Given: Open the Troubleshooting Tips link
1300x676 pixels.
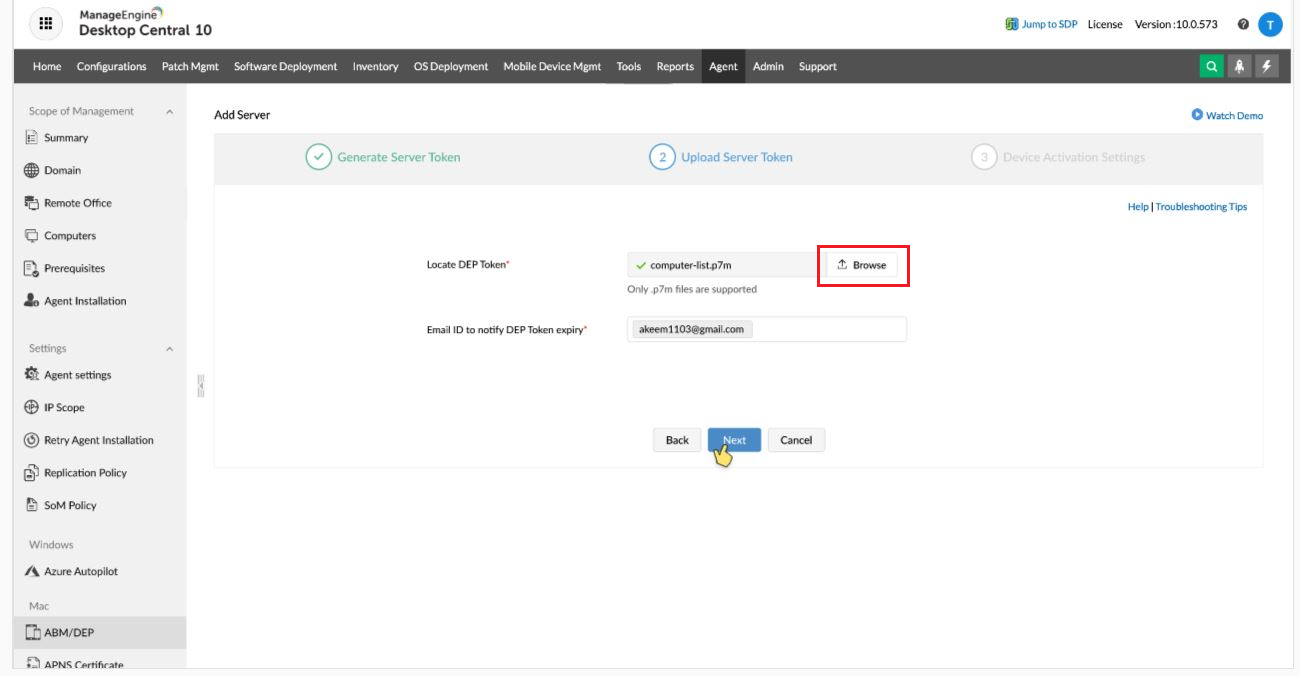Looking at the screenshot, I should pyautogui.click(x=1201, y=206).
